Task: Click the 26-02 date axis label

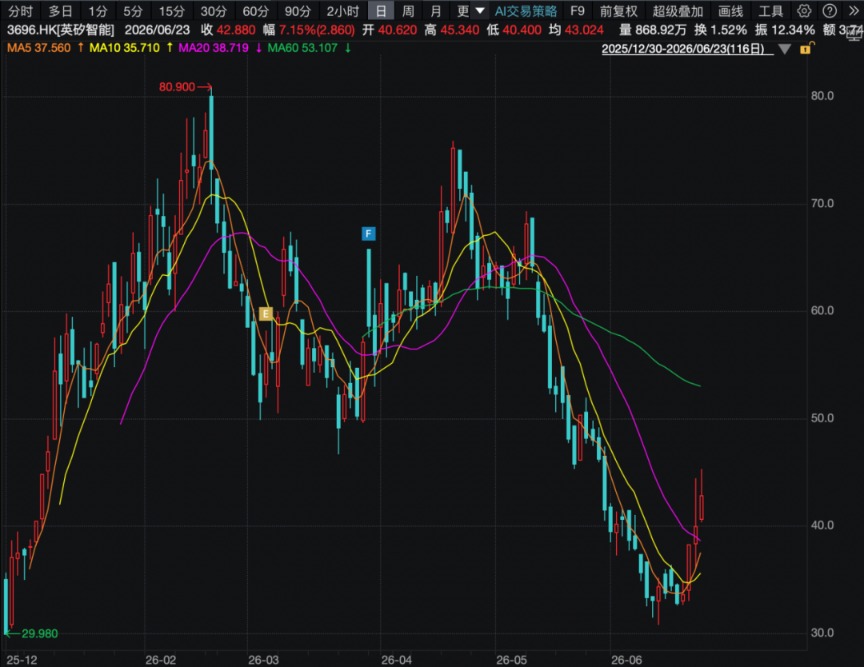Action: click(161, 660)
